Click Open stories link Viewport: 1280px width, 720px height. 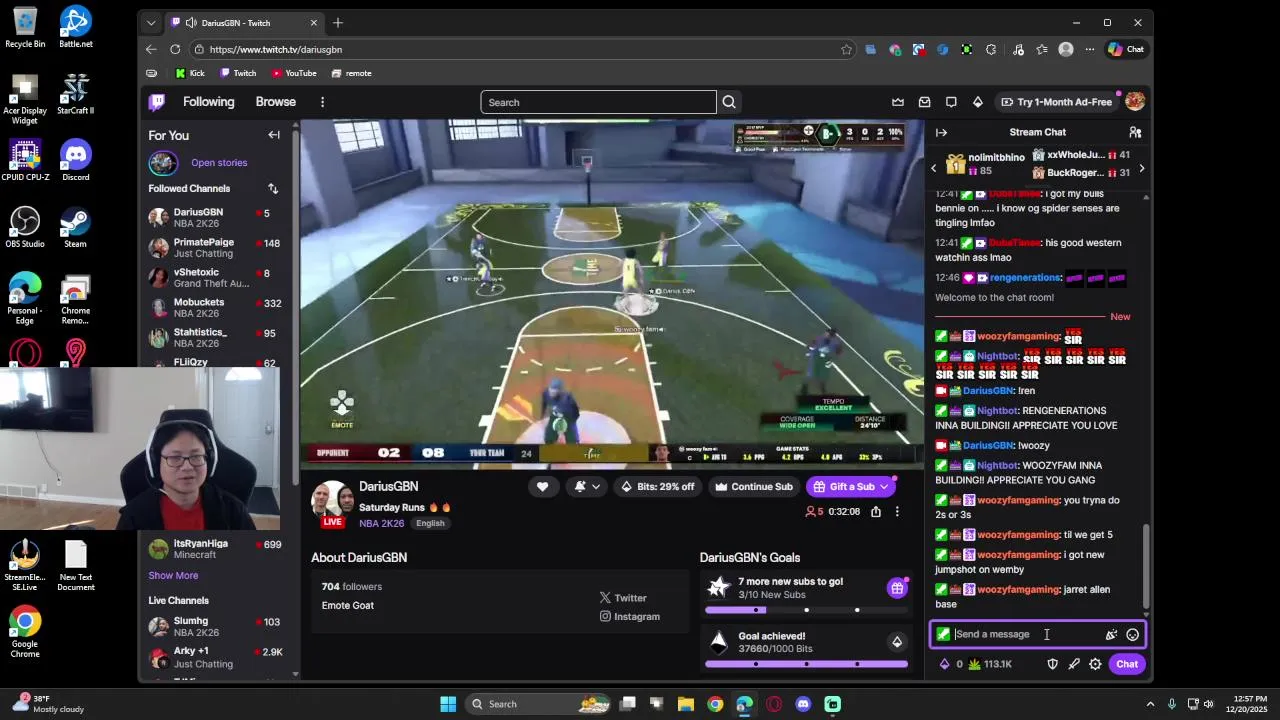(219, 163)
